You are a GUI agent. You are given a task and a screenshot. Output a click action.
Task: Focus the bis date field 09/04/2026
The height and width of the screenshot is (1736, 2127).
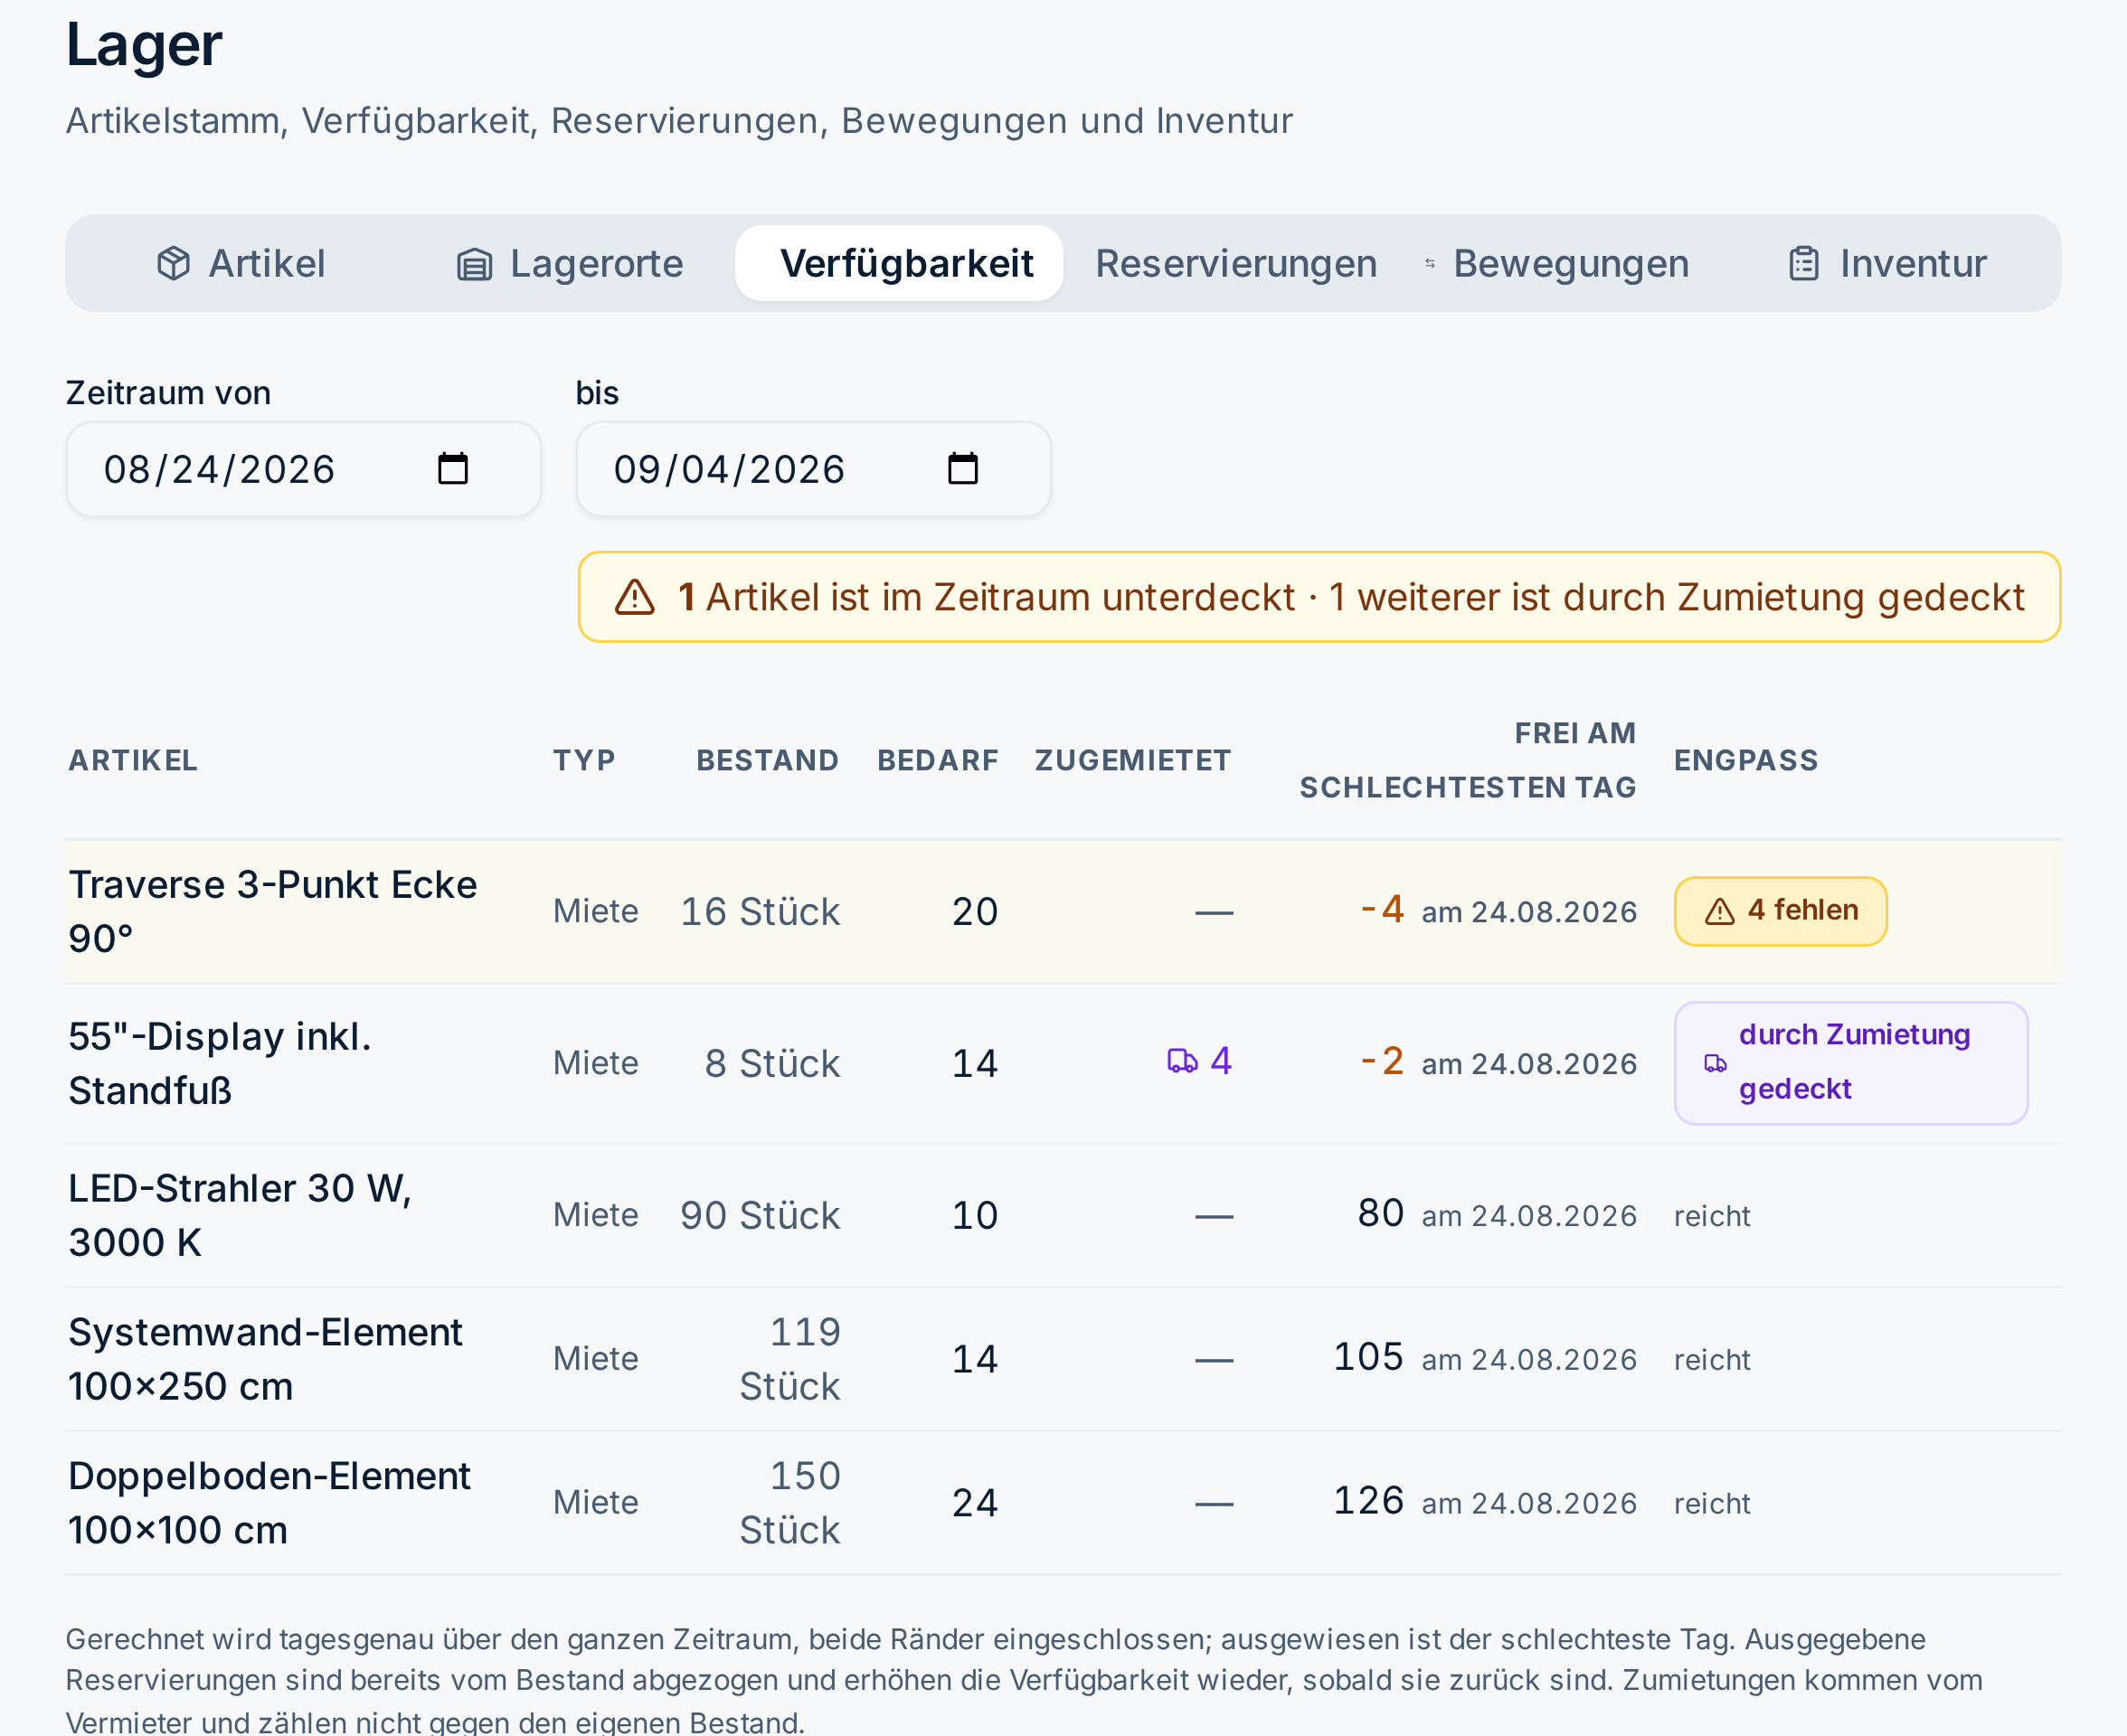click(814, 469)
